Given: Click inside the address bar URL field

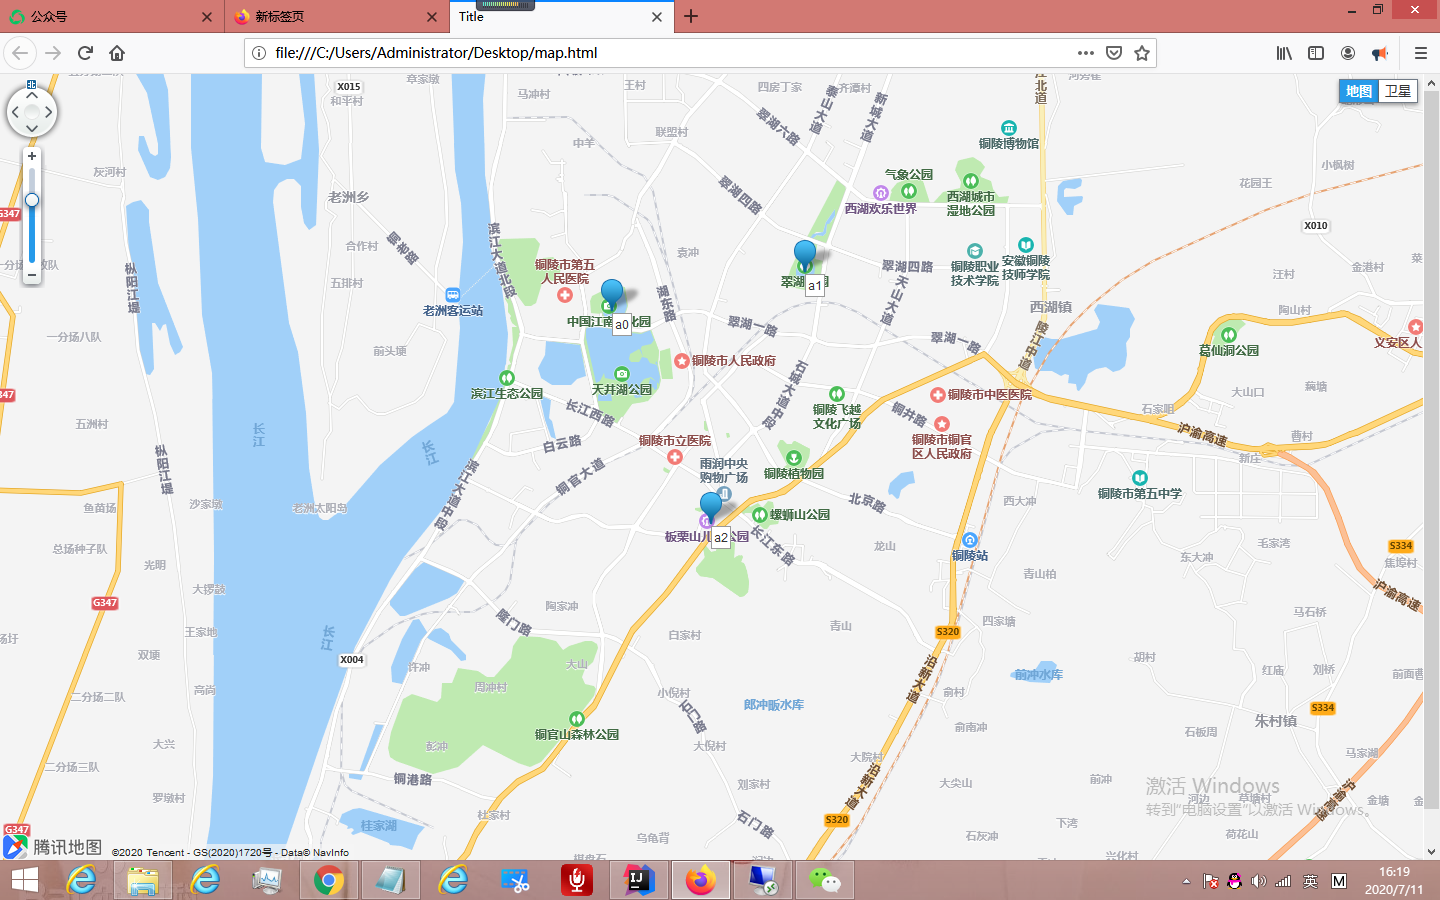Looking at the screenshot, I should [x=600, y=53].
